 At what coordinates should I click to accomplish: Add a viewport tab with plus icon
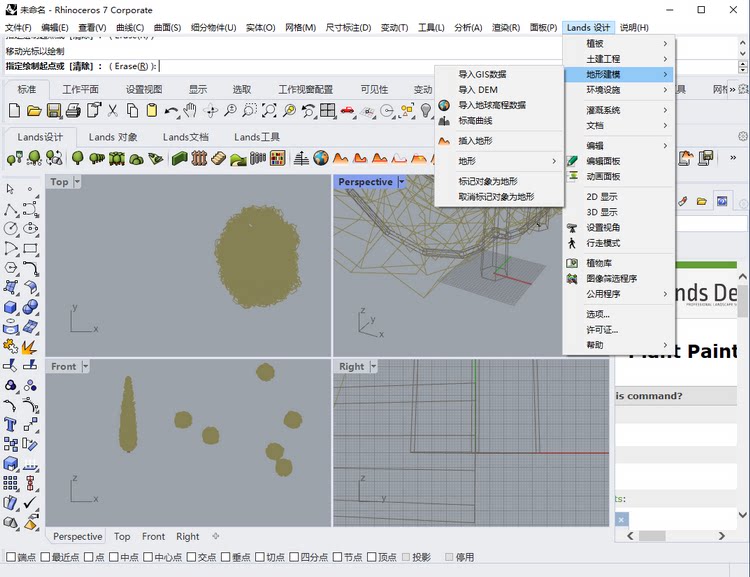tap(216, 536)
